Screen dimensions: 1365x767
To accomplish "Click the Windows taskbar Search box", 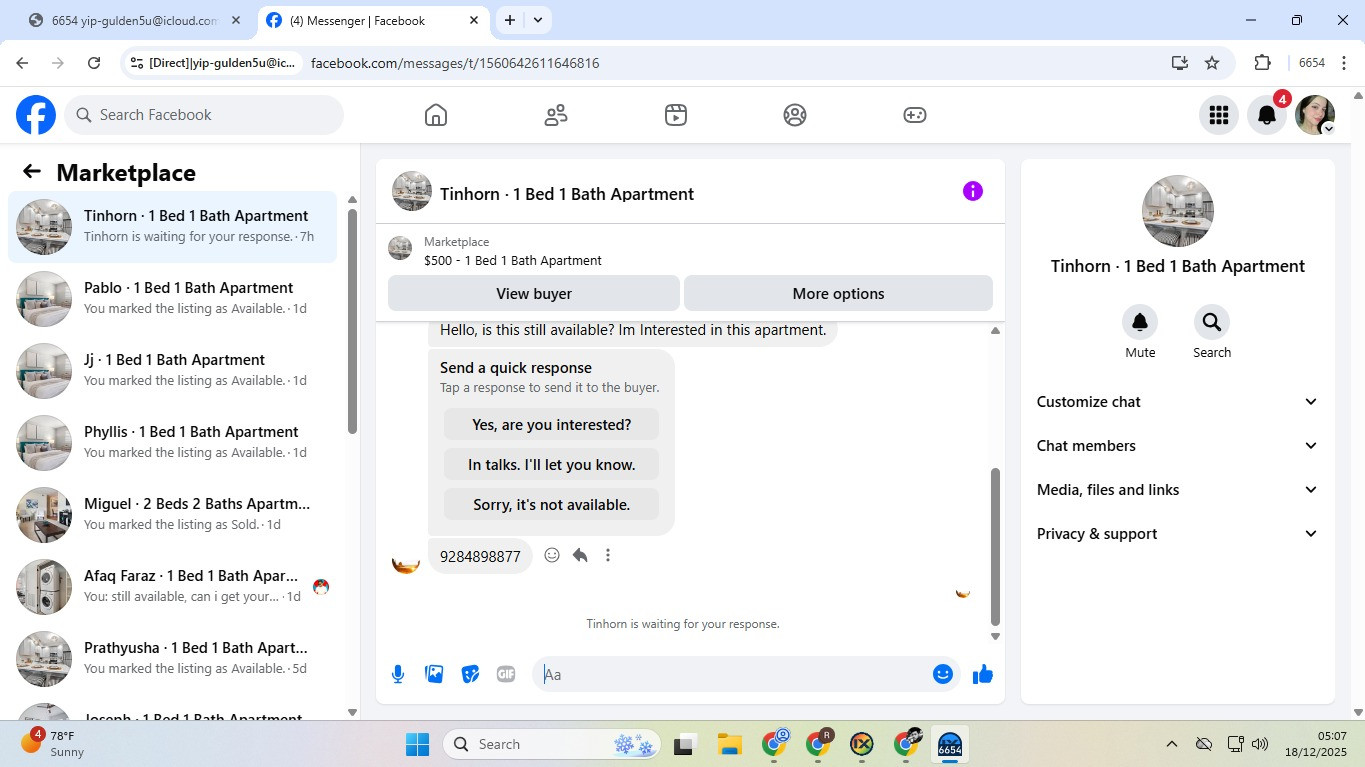I will [553, 744].
